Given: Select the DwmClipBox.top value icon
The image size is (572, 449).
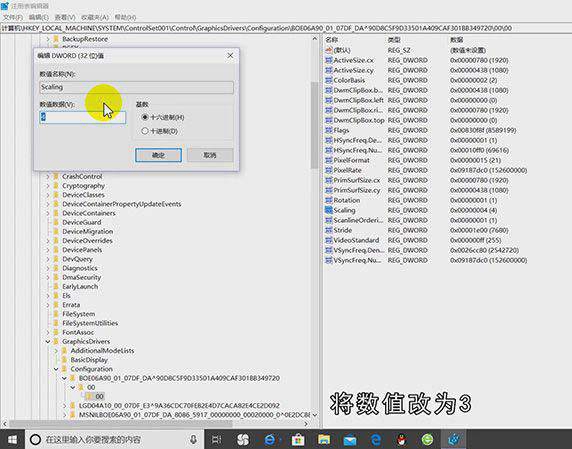Looking at the screenshot, I should [x=328, y=120].
